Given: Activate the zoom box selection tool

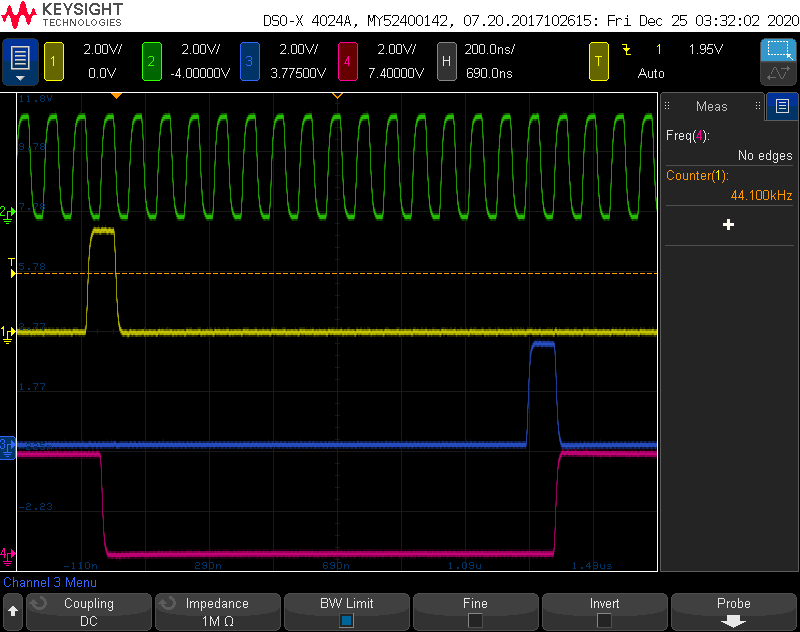Looking at the screenshot, I should click(779, 50).
